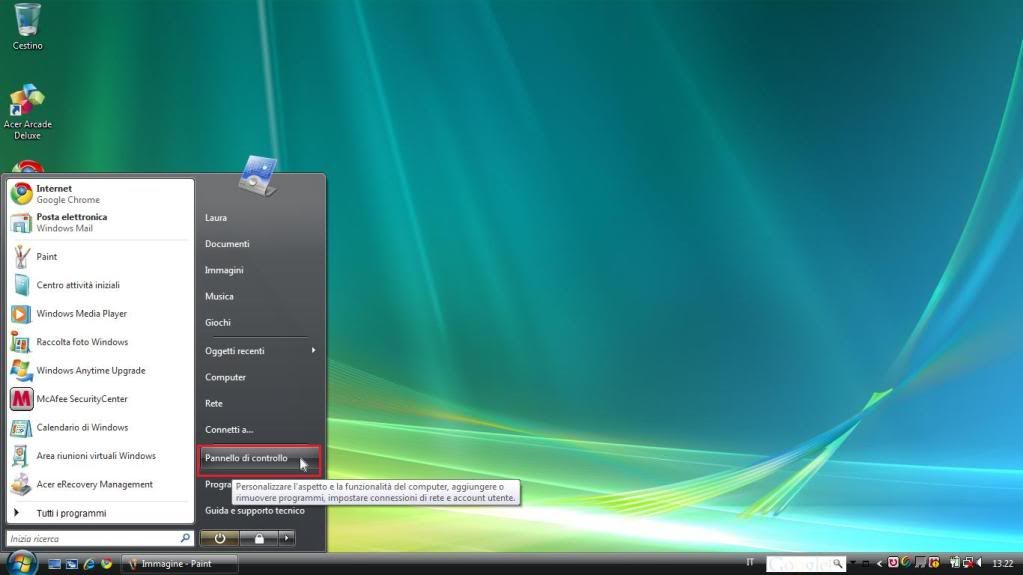Launch Acer eRecovery Management
The width and height of the screenshot is (1023, 575).
[x=100, y=484]
